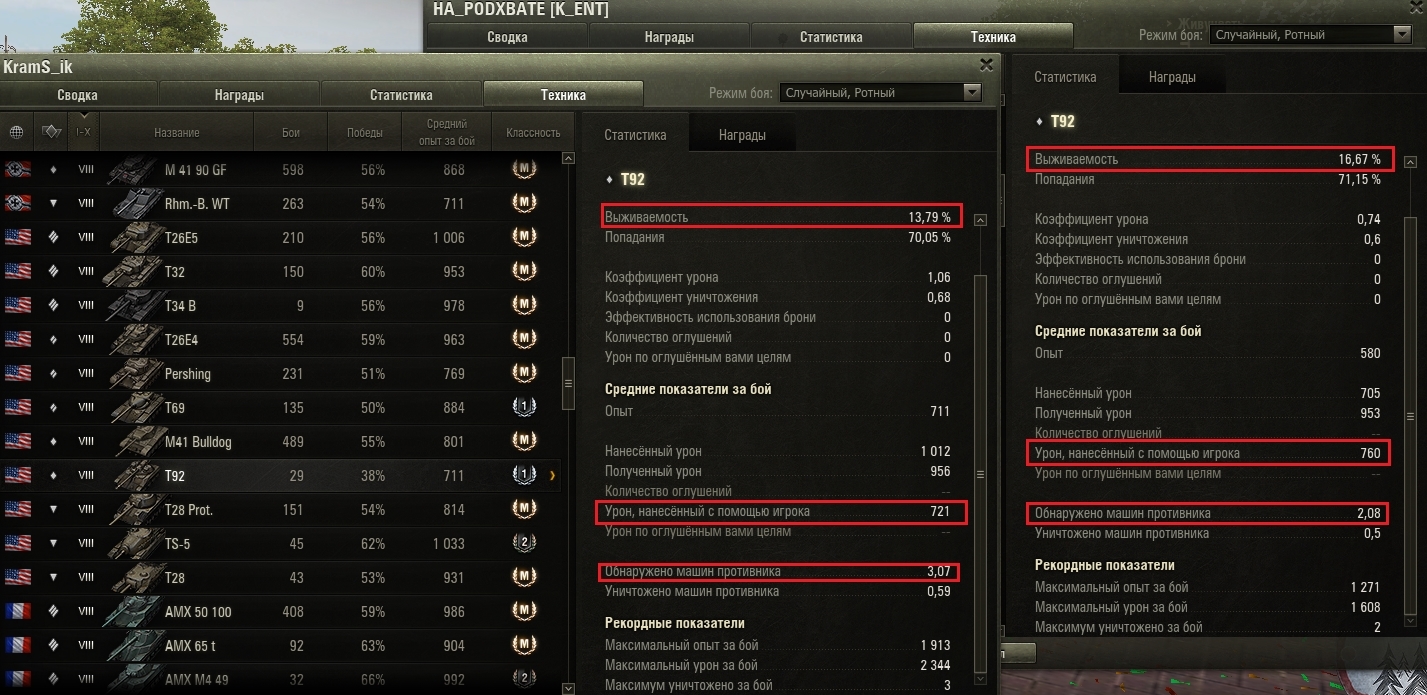Click the down arrow of the vehicle list scrollbar
This screenshot has width=1427, height=695.
click(568, 688)
